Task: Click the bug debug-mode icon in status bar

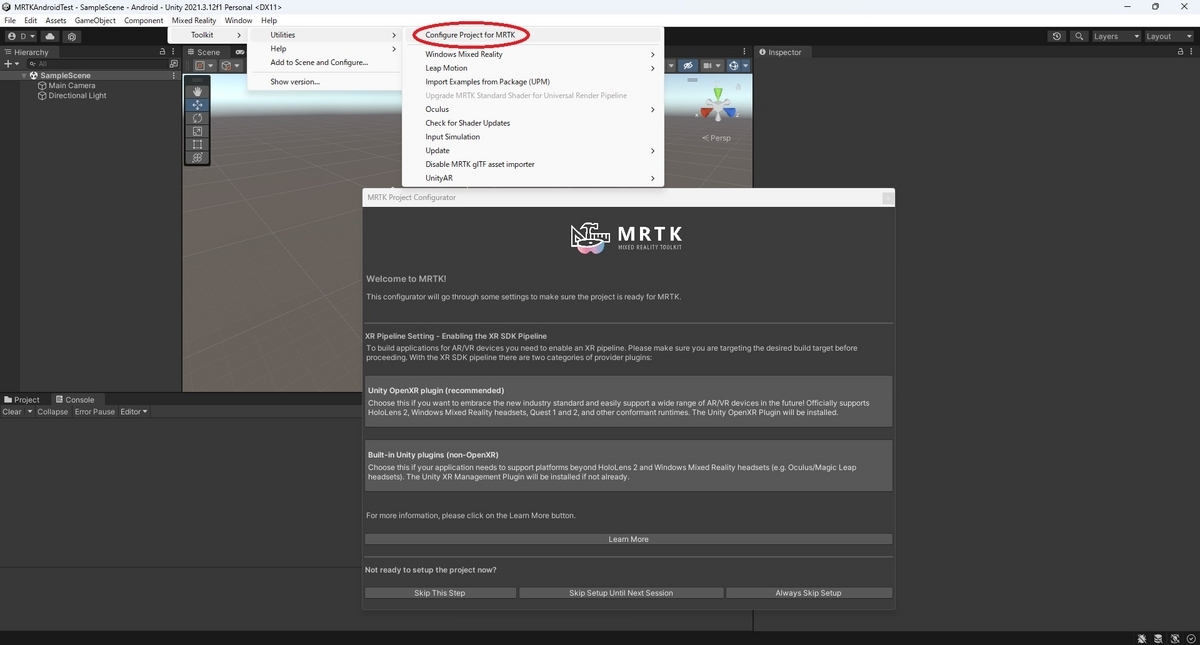Action: click(x=1142, y=637)
